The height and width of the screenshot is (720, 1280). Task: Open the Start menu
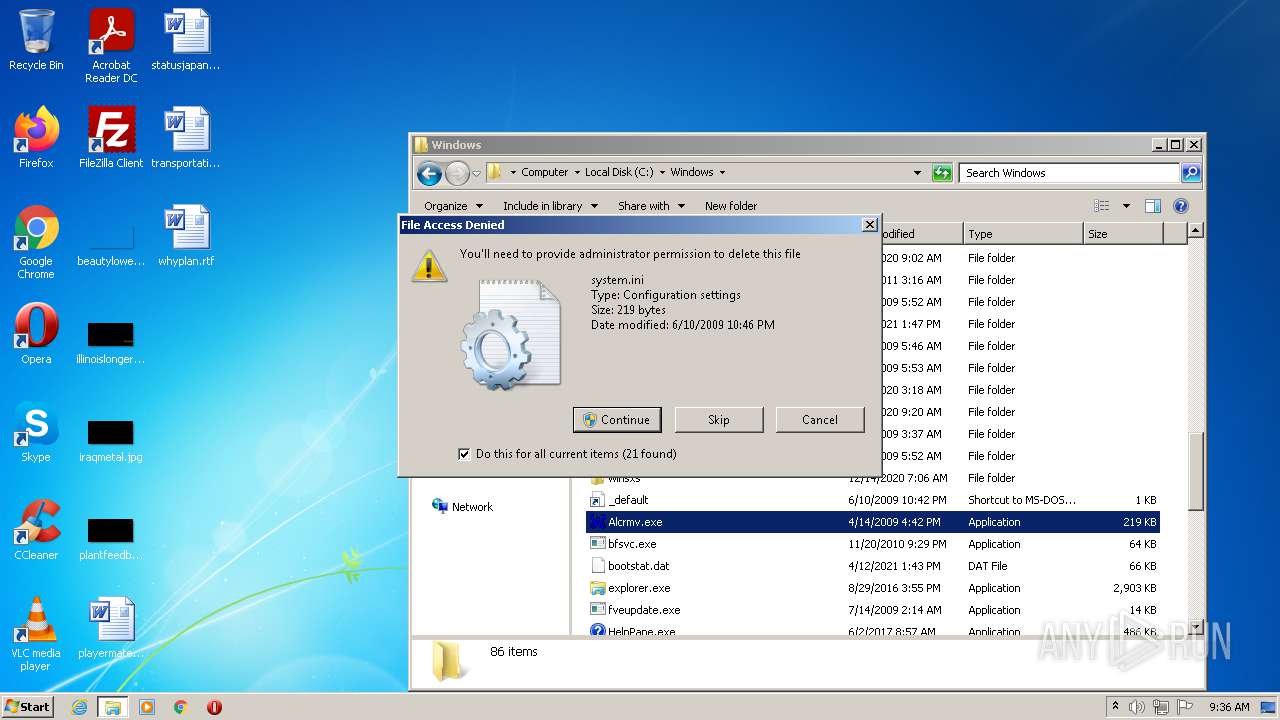tap(28, 707)
